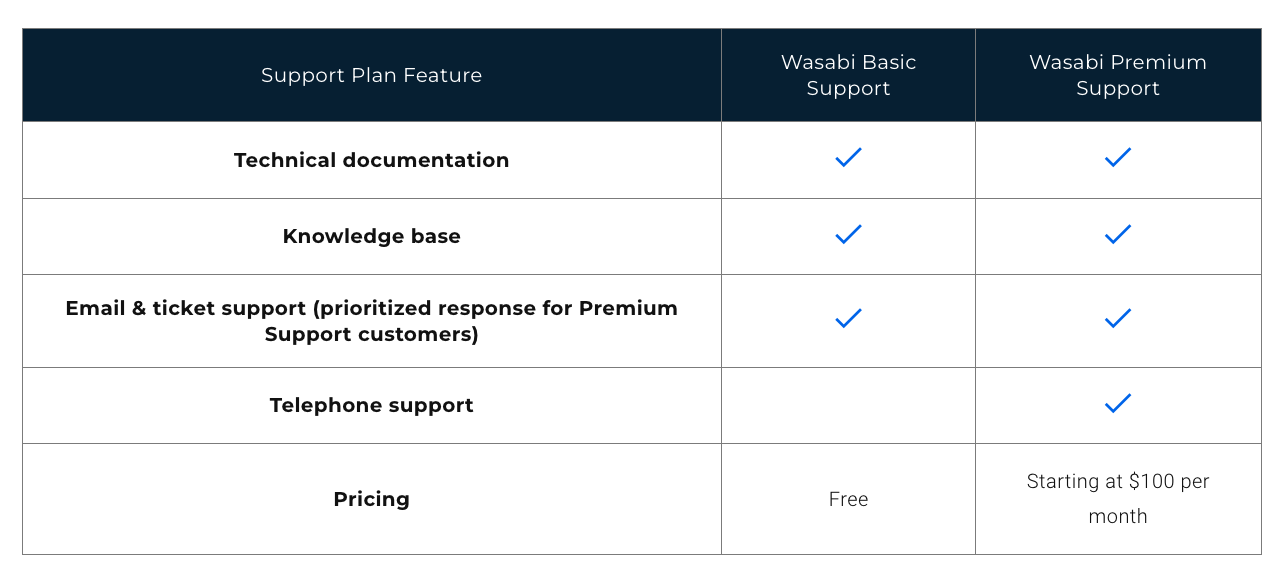Click the Basic checkmark for Email & ticket support
Viewport: 1282px width, 587px height.
(x=848, y=318)
